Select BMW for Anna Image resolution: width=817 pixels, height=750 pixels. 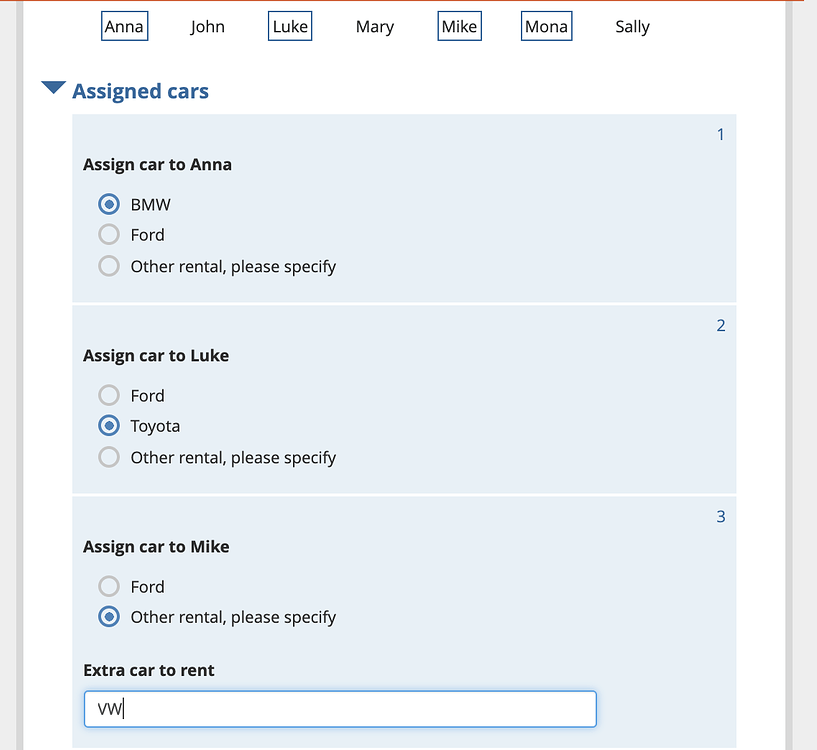pos(108,204)
